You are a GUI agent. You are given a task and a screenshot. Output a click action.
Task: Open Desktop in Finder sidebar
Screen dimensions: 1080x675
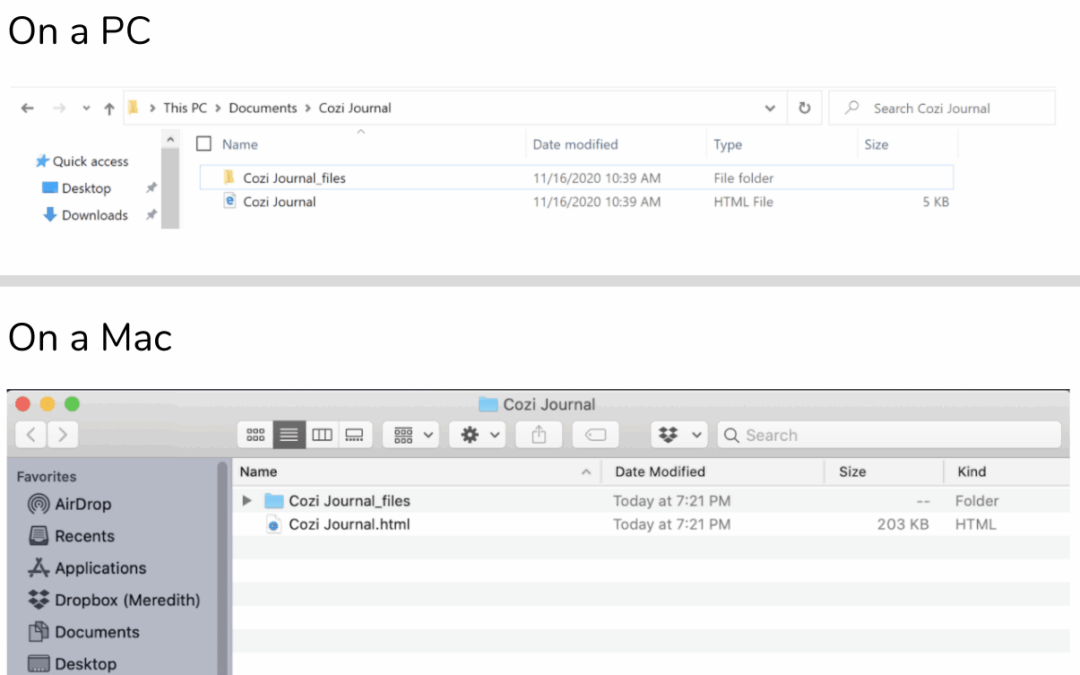[x=72, y=664]
